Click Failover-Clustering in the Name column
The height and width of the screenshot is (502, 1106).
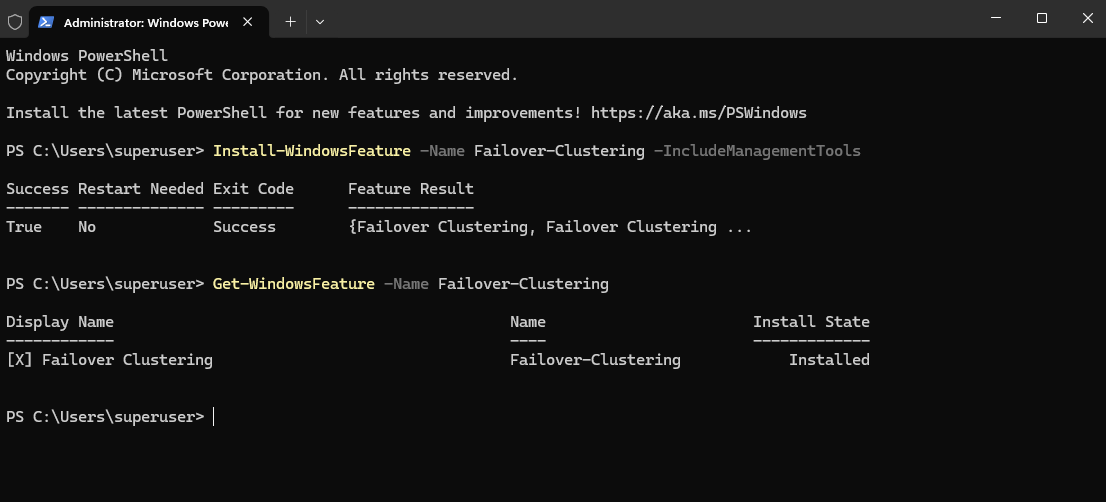point(595,360)
